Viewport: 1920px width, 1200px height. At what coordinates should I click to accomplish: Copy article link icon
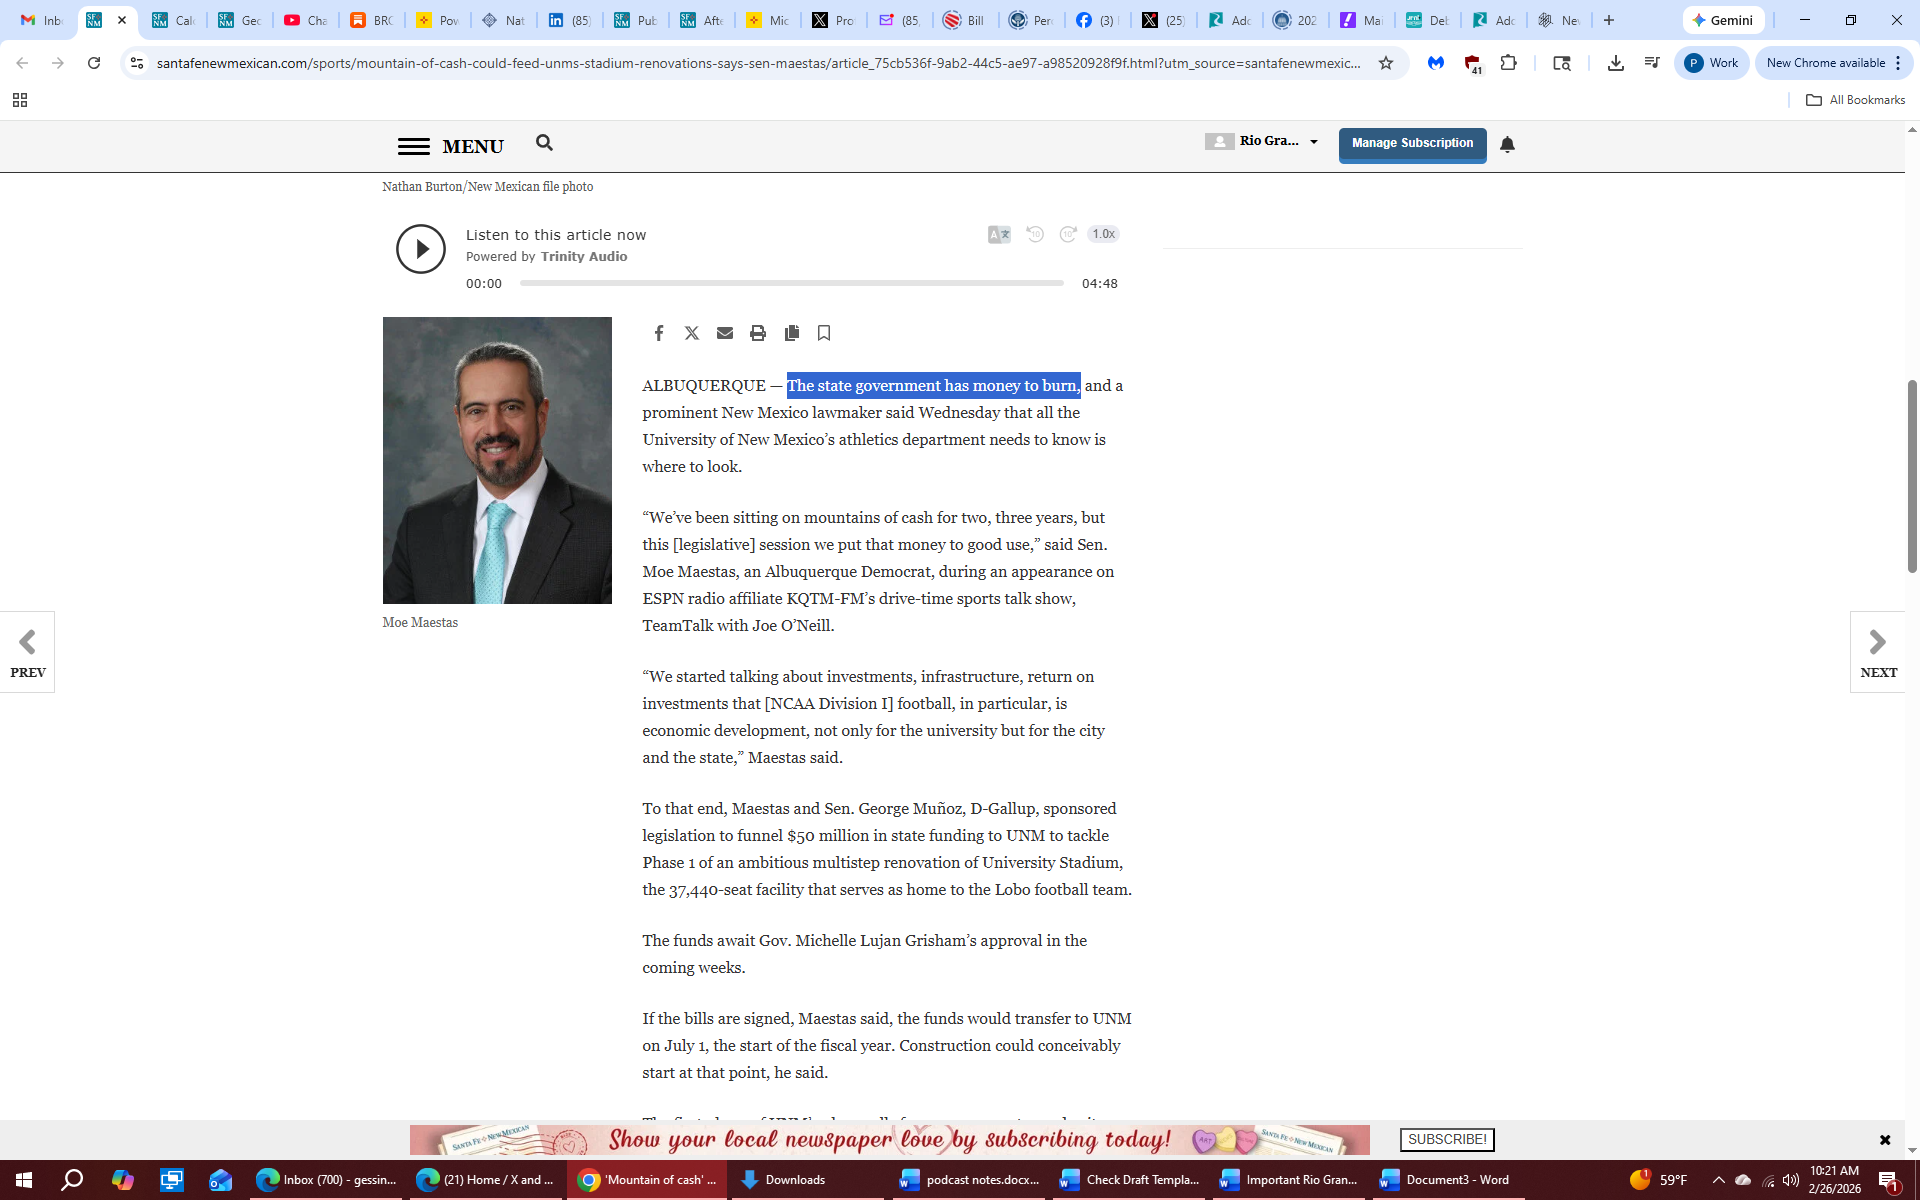791,333
